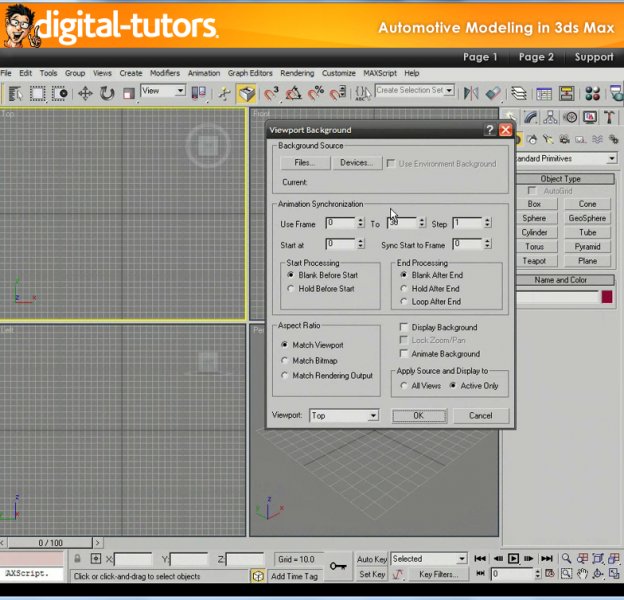Select Loop After End radio button
This screenshot has width=624, height=600.
(404, 302)
